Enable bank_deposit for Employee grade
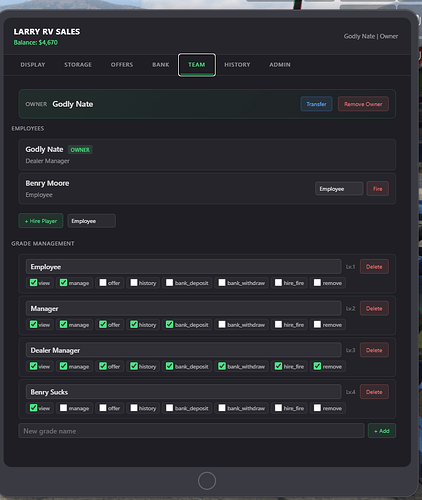 [169, 283]
